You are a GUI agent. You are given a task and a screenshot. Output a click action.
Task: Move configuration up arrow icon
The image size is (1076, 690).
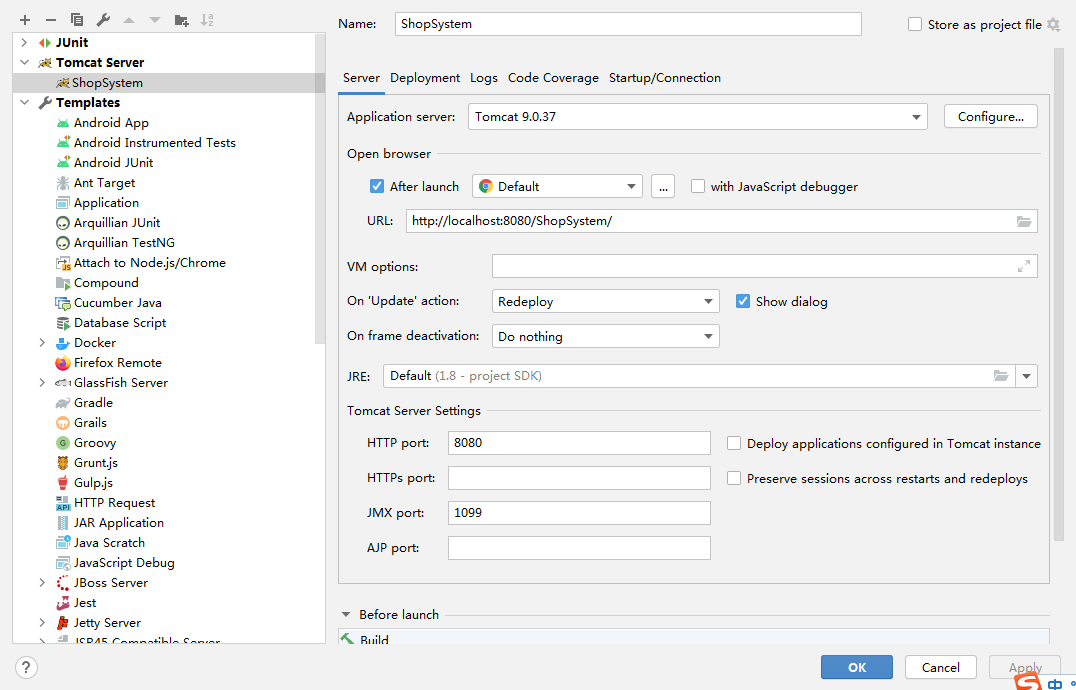[x=129, y=21]
